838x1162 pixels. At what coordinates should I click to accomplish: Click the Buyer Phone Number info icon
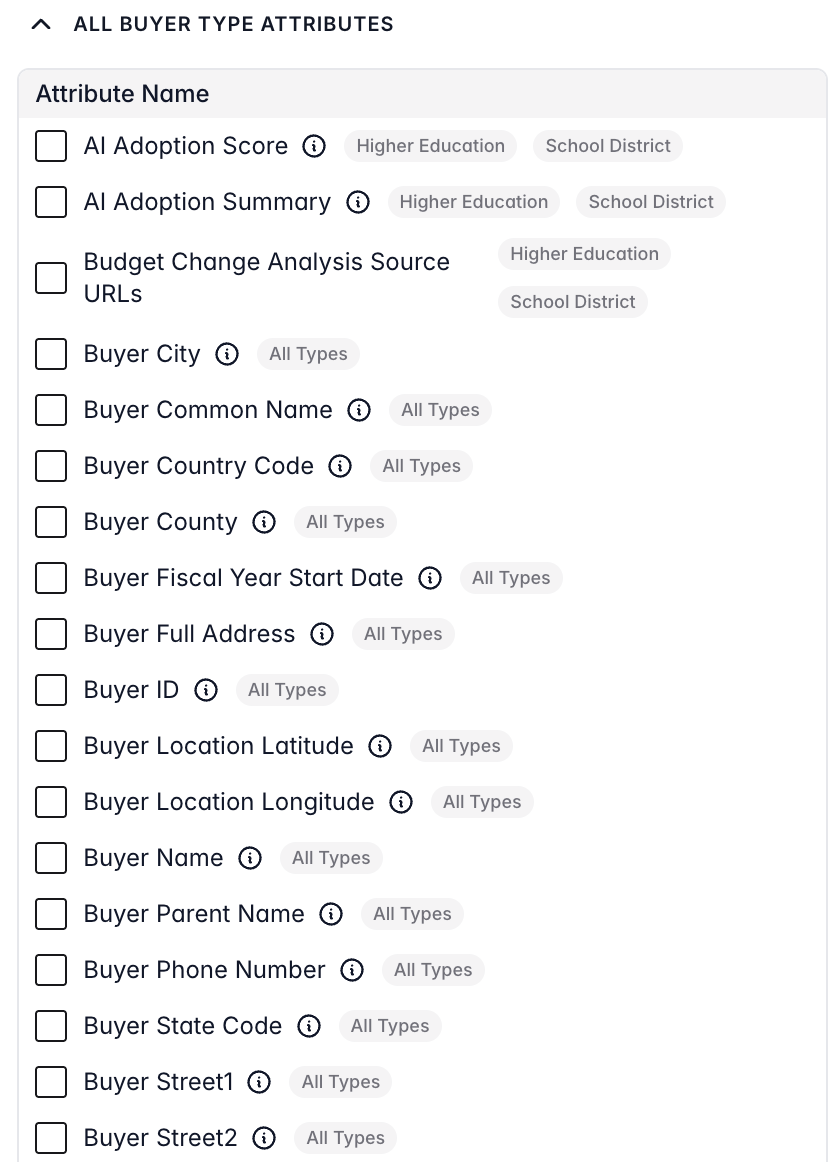tap(352, 970)
